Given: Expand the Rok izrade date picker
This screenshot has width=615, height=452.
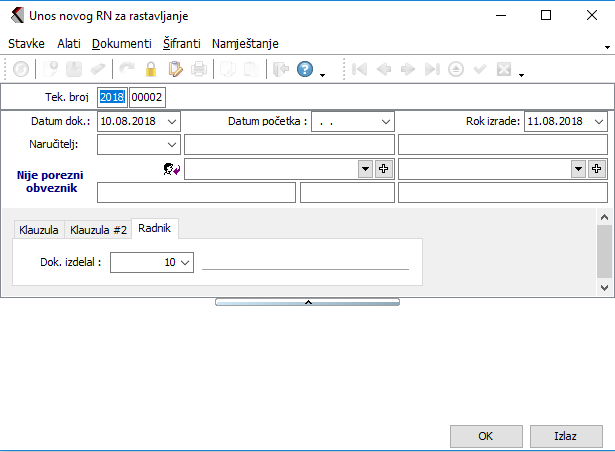Looking at the screenshot, I should 598,121.
